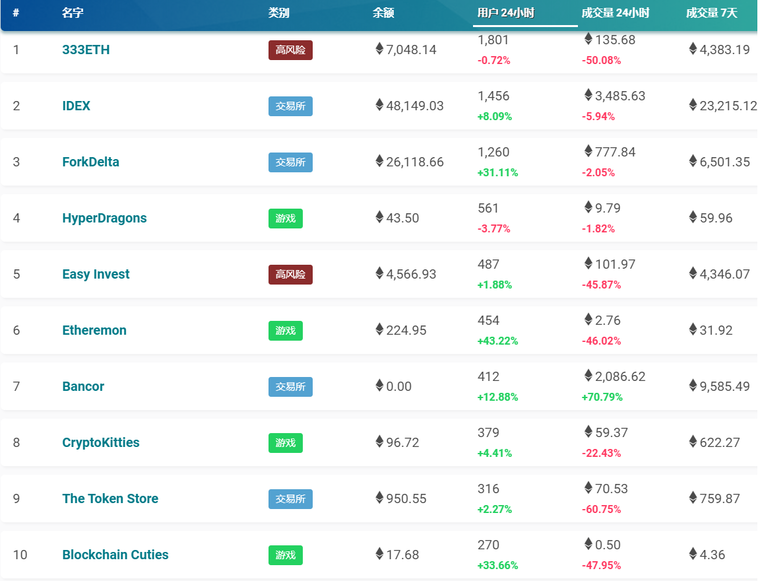Sort by the 用户 24小时 column header
760x581 pixels.
pyautogui.click(x=506, y=13)
